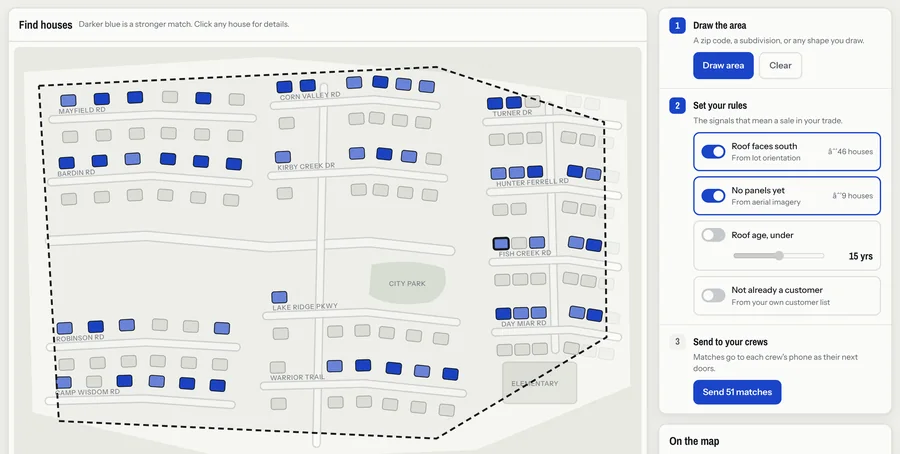Image resolution: width=900 pixels, height=454 pixels.
Task: Disable the Roof faces south rule
Action: coord(713,152)
